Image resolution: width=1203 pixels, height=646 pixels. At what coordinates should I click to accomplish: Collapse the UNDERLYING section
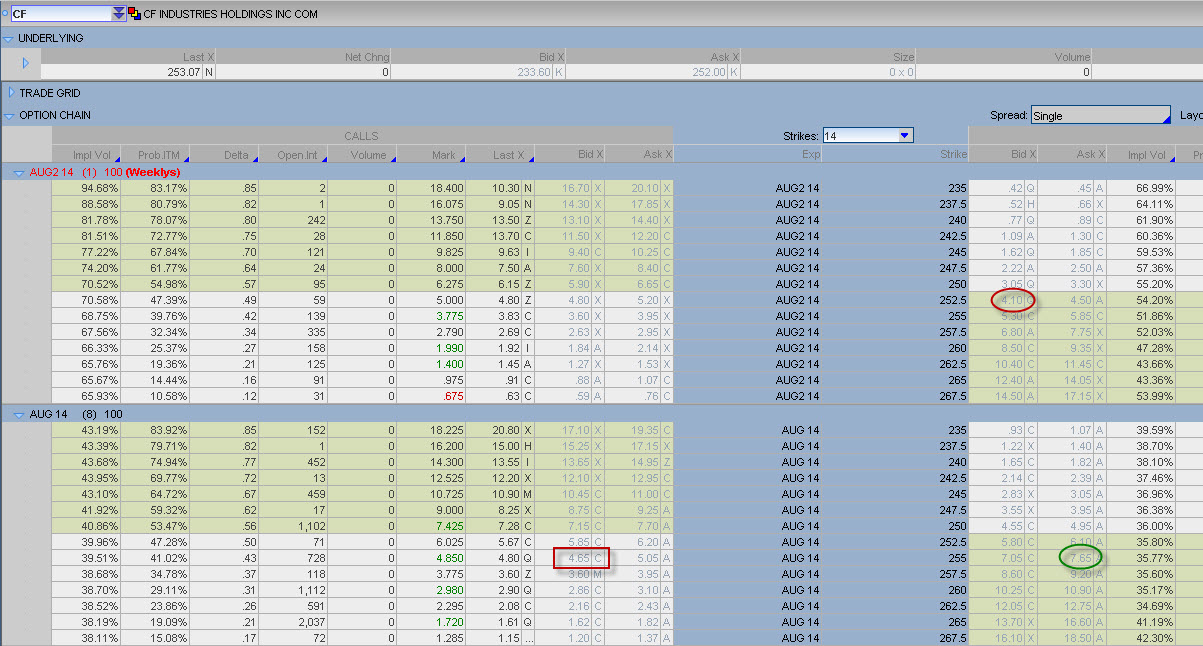click(x=9, y=38)
